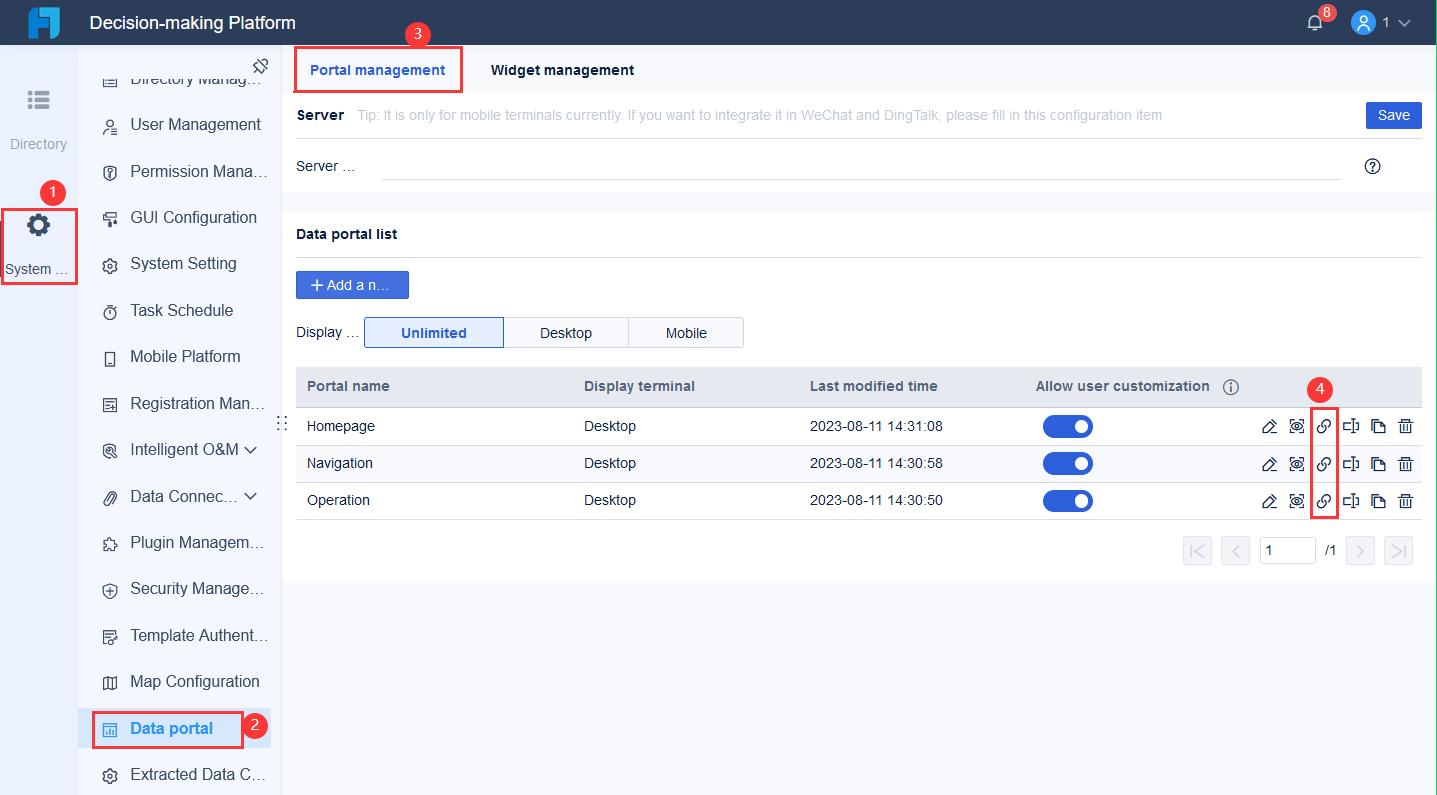Click the page number input field
Screen dimensions: 1437x795
(x=1287, y=550)
